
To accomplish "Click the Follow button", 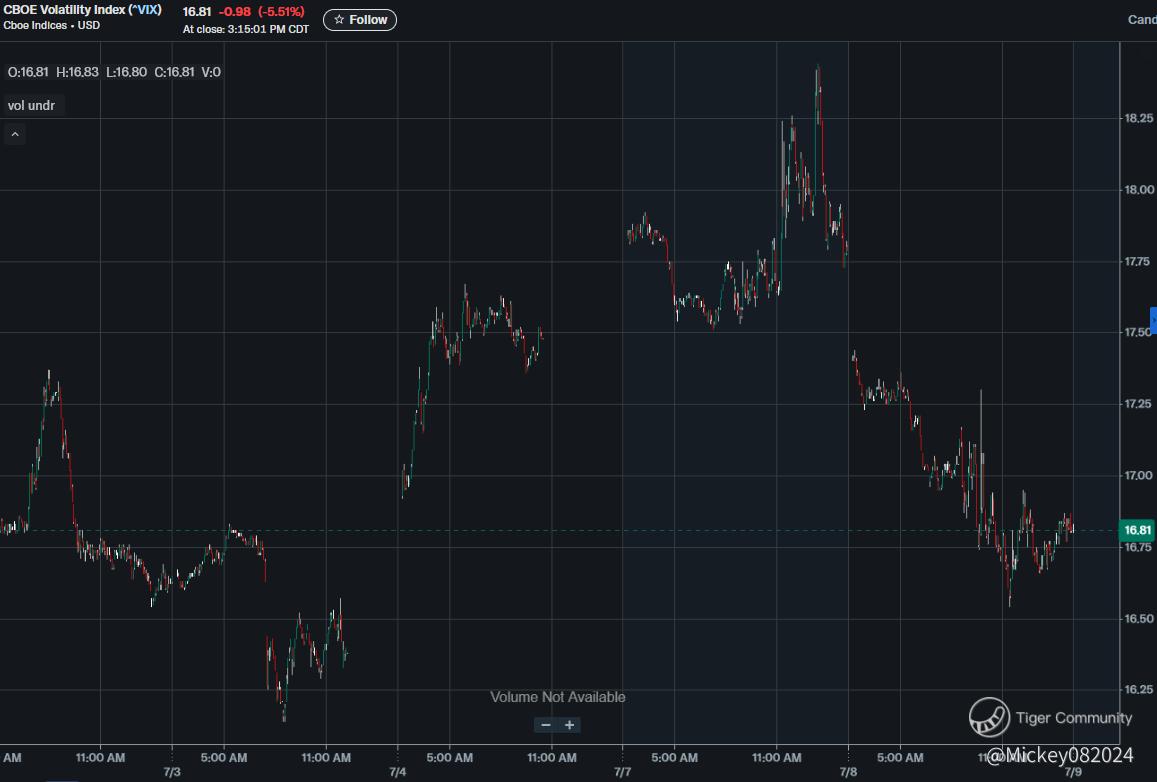I will pyautogui.click(x=359, y=20).
